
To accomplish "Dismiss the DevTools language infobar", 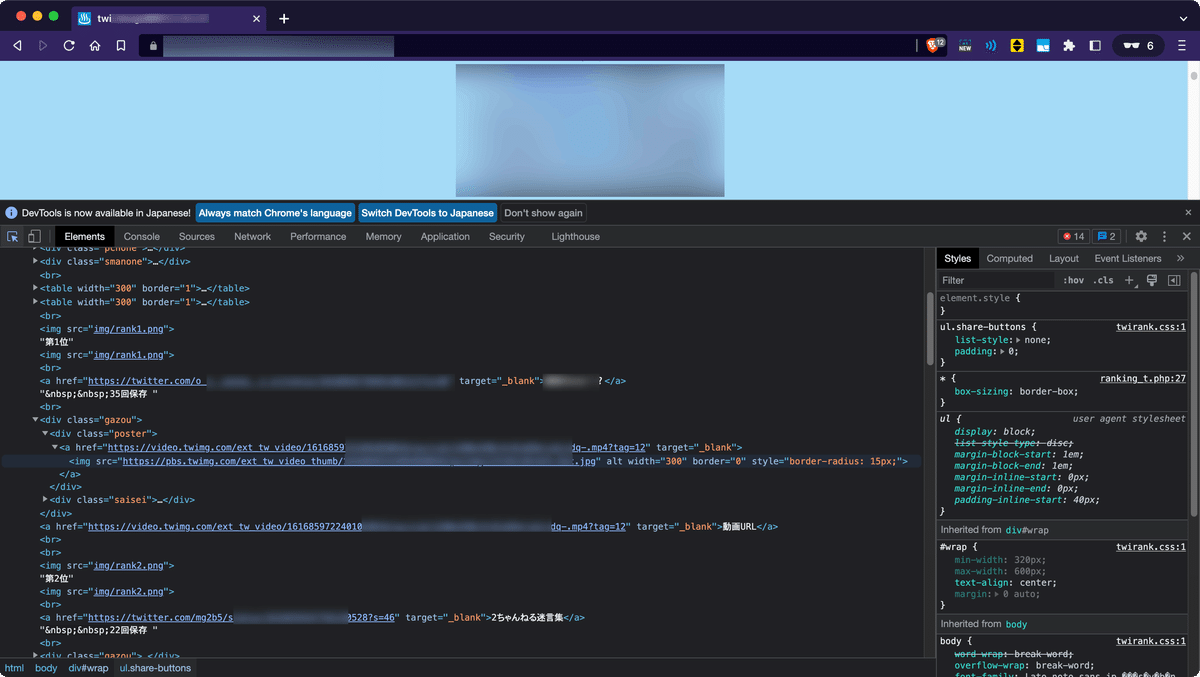I will [1188, 213].
